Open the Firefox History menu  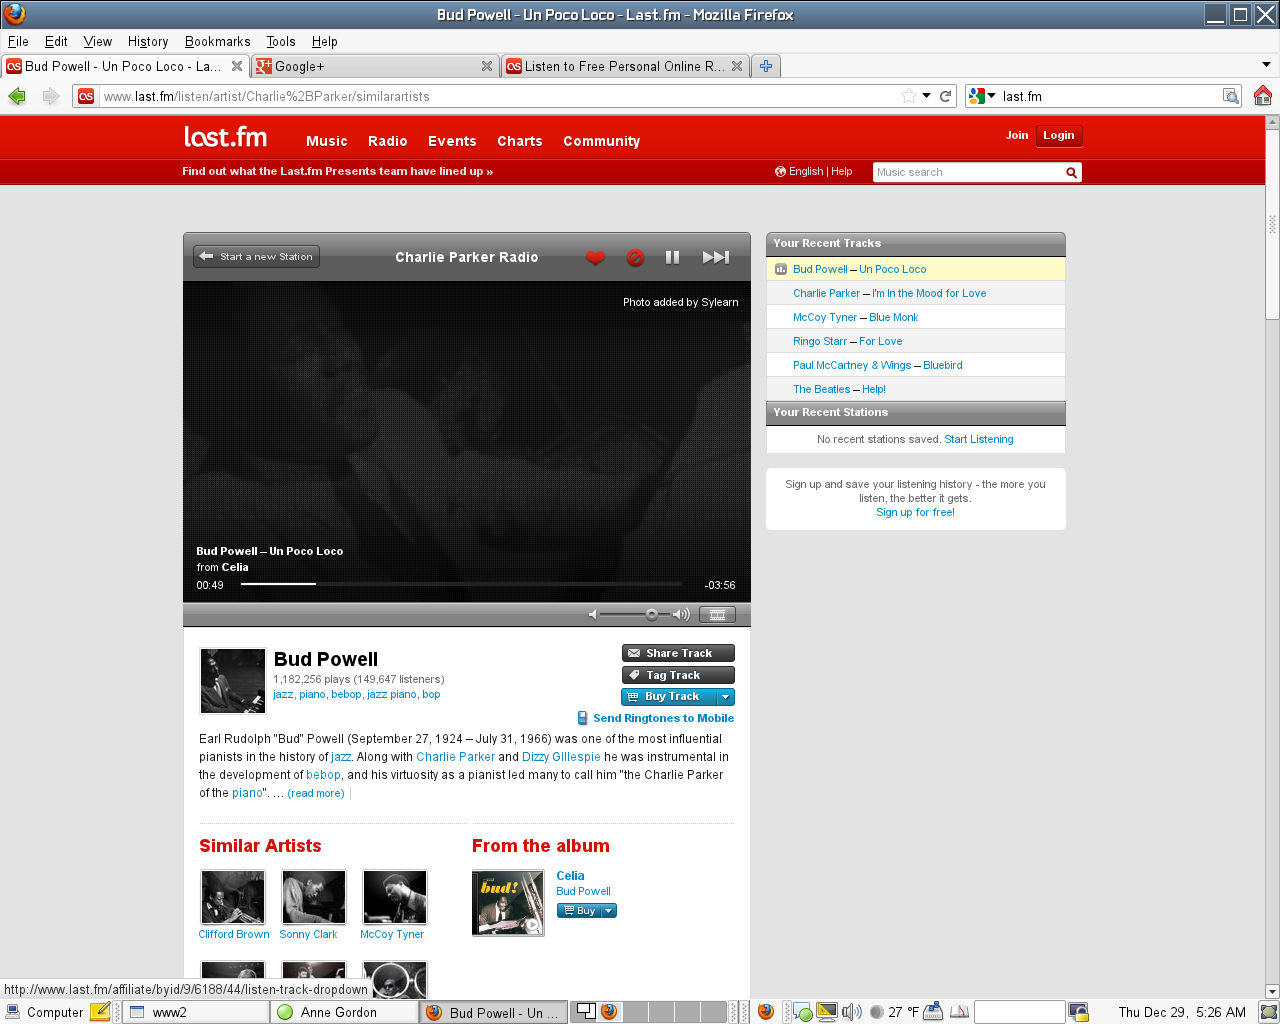pos(148,41)
